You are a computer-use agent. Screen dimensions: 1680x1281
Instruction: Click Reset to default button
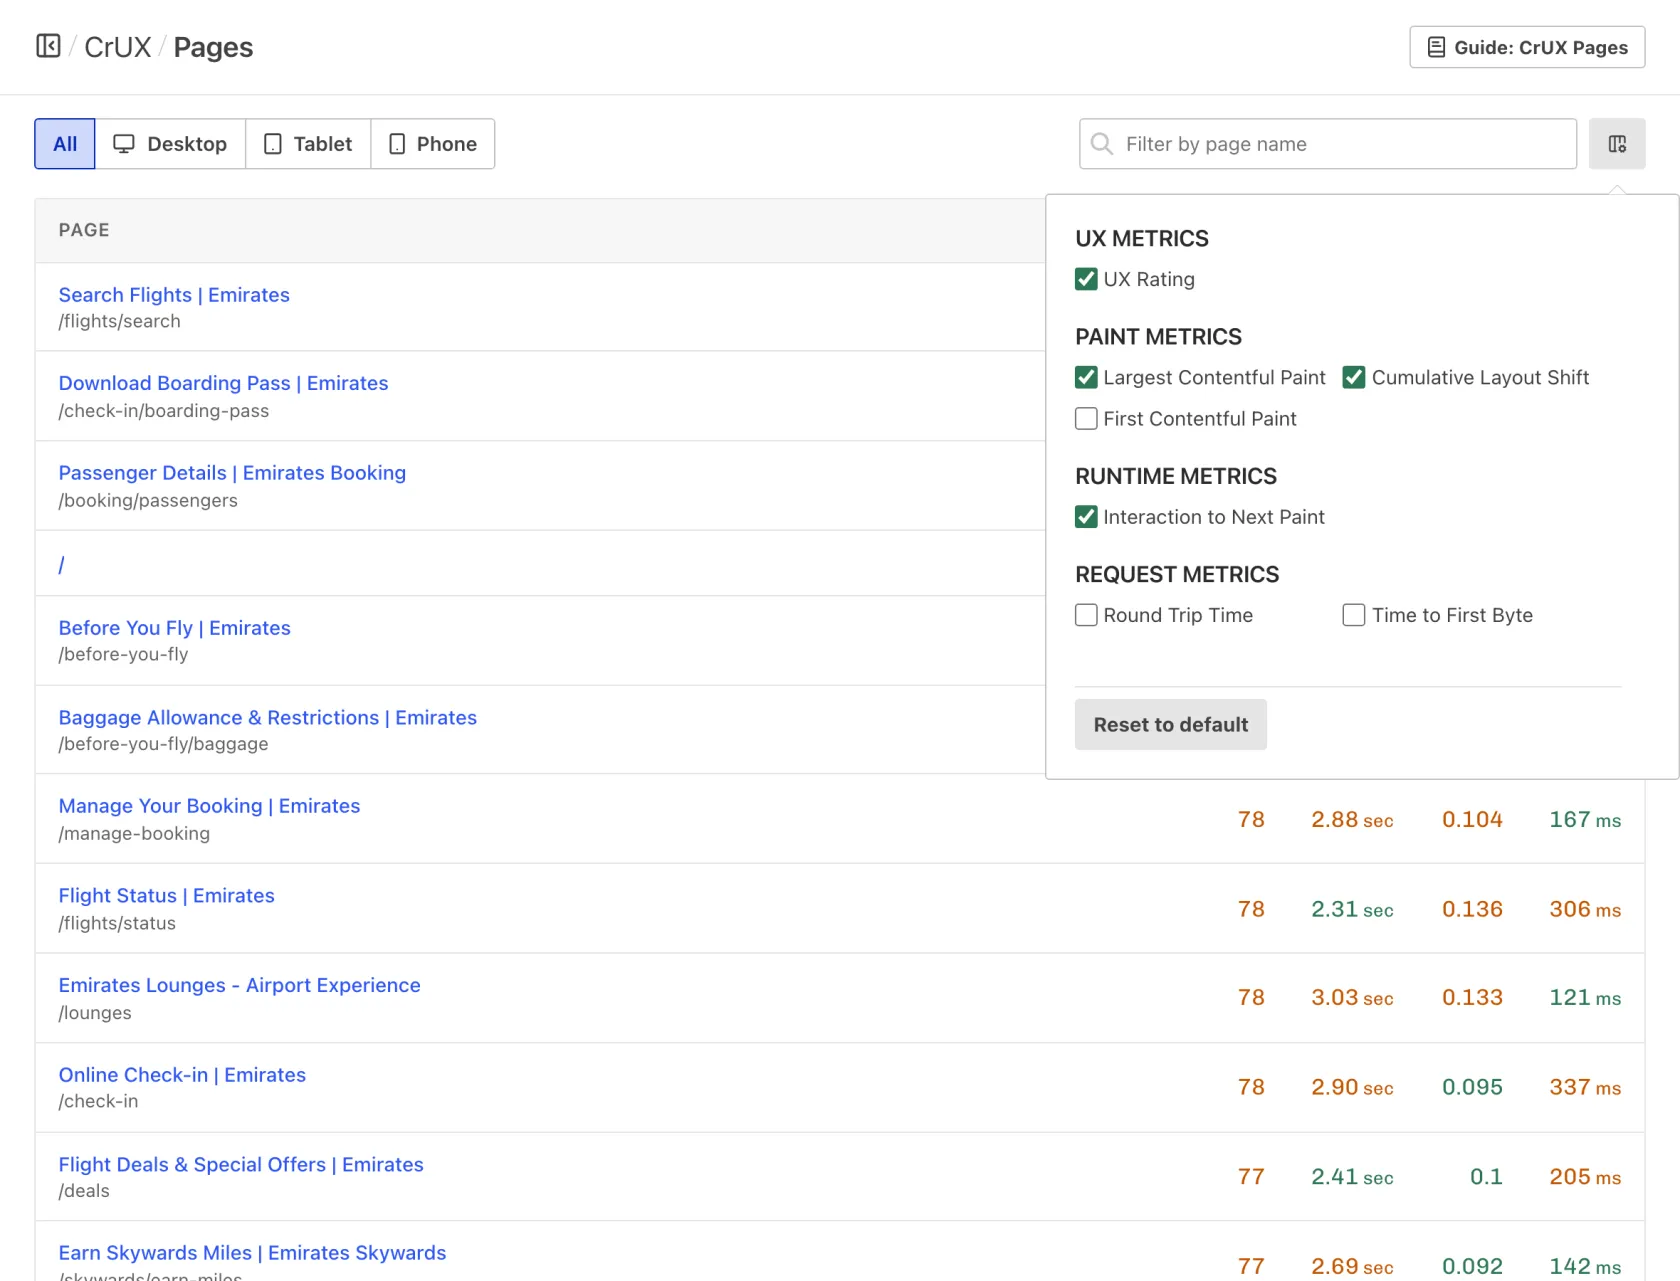(x=1171, y=724)
